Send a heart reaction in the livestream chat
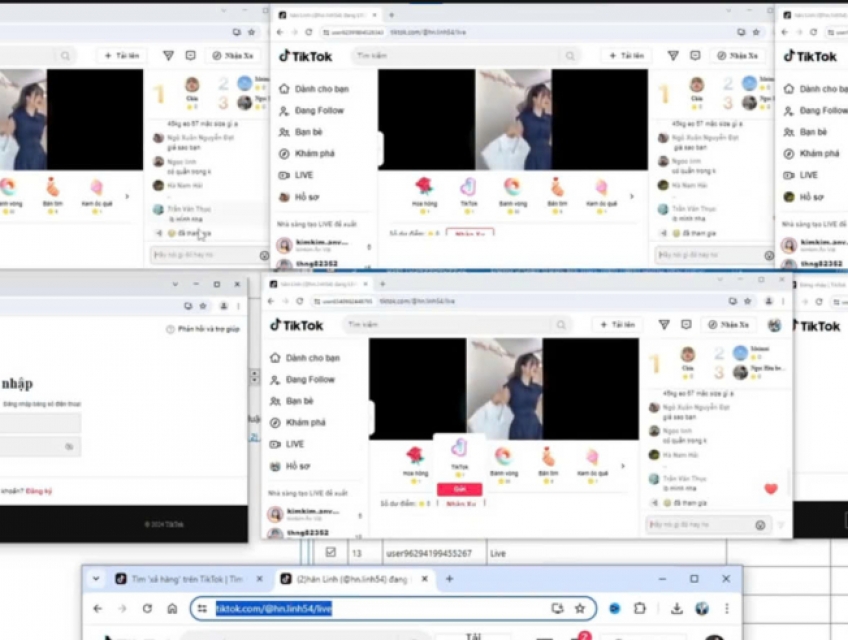The width and height of the screenshot is (848, 640). tap(771, 489)
